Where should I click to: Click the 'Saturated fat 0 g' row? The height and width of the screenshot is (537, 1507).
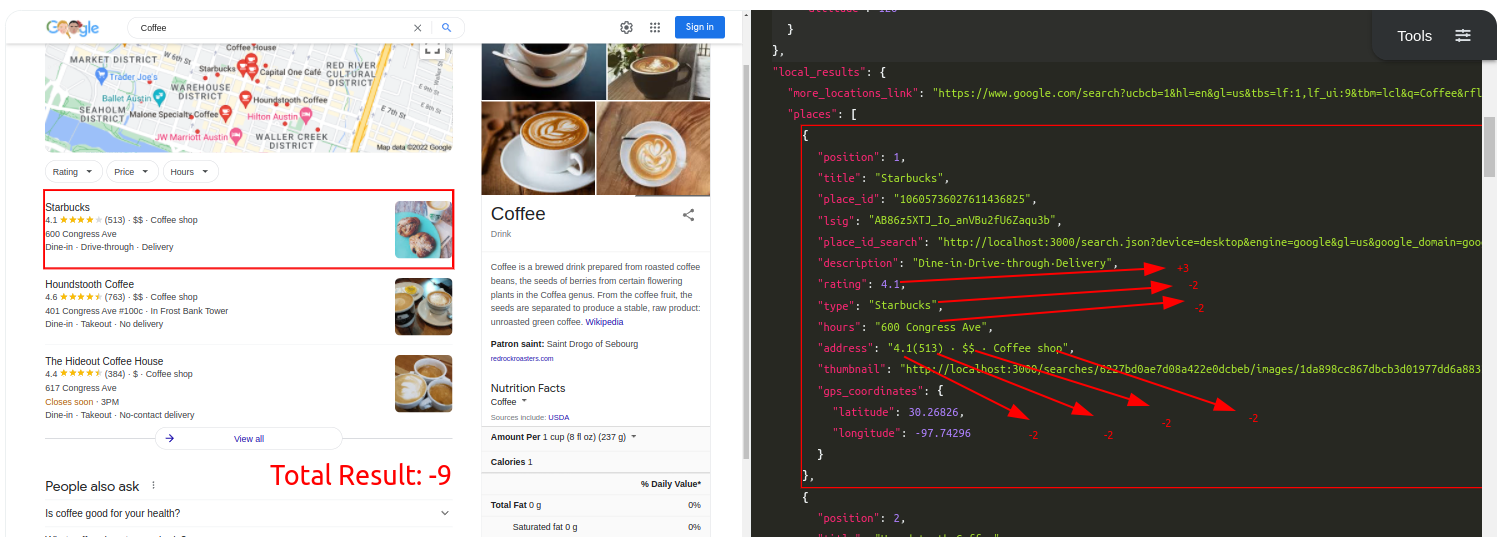tap(596, 527)
